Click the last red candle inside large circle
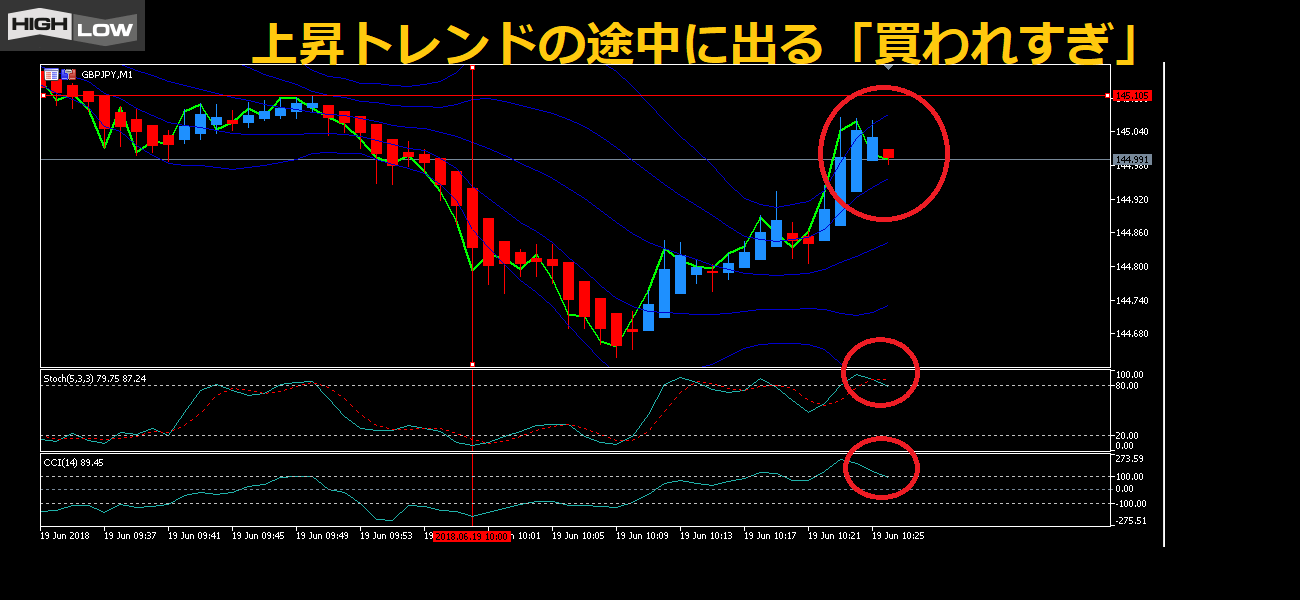Screen dimensions: 1300x600 pos(888,154)
